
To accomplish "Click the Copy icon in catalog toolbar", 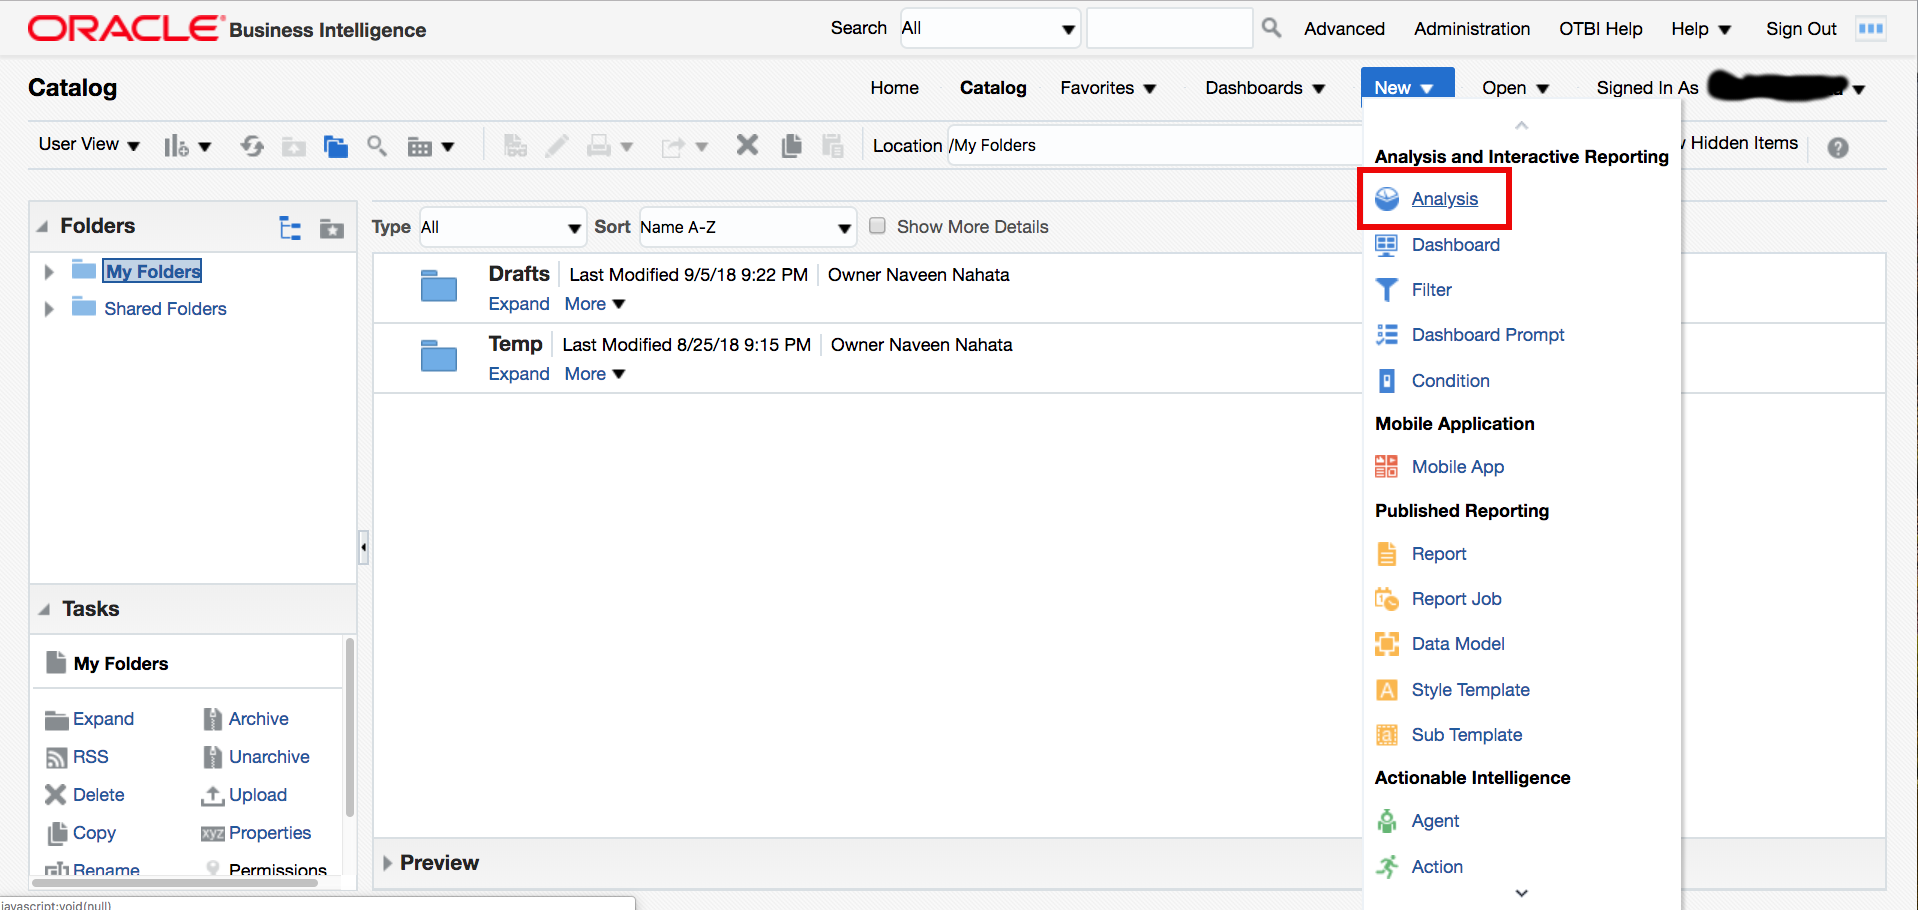I will click(791, 146).
